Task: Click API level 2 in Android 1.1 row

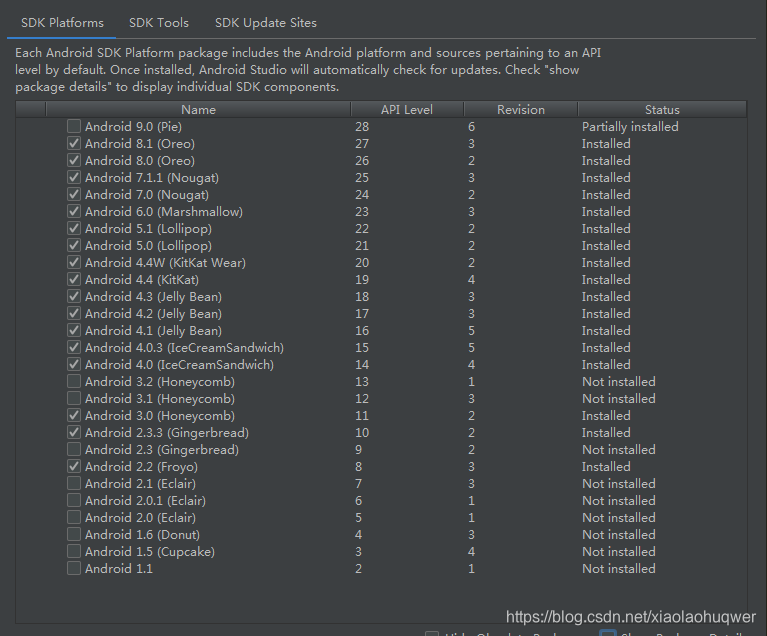Action: (x=359, y=568)
